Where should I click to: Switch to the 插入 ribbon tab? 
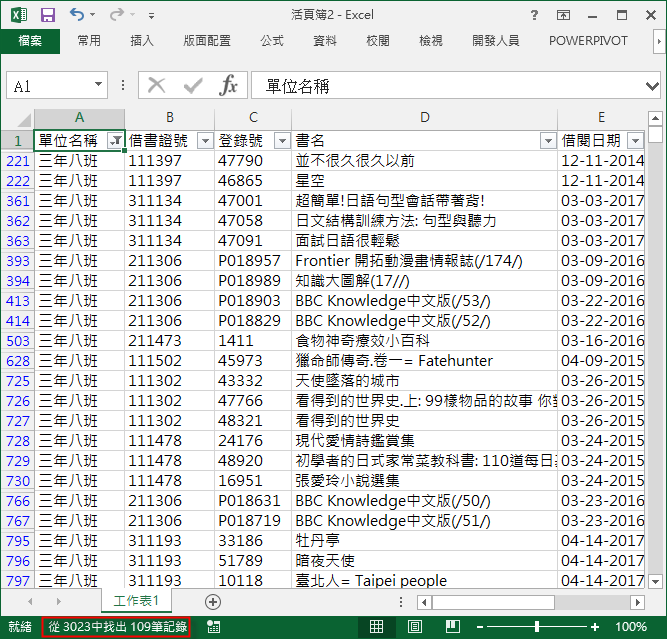142,41
